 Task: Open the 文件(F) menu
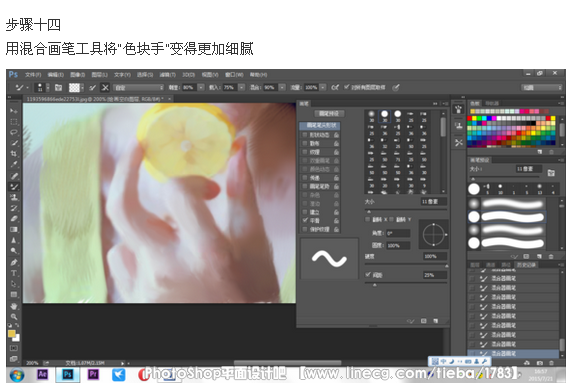coord(33,75)
